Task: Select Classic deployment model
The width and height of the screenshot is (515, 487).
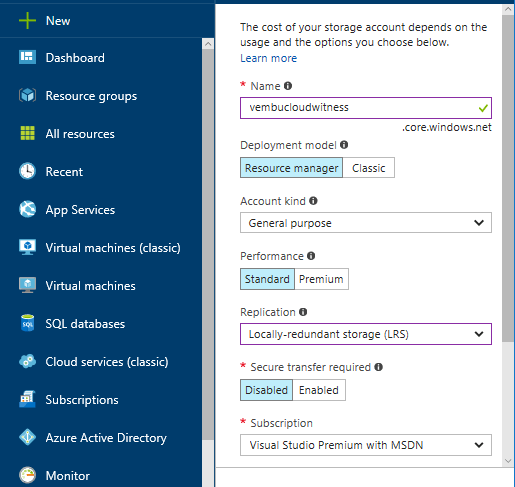Action: (x=369, y=168)
